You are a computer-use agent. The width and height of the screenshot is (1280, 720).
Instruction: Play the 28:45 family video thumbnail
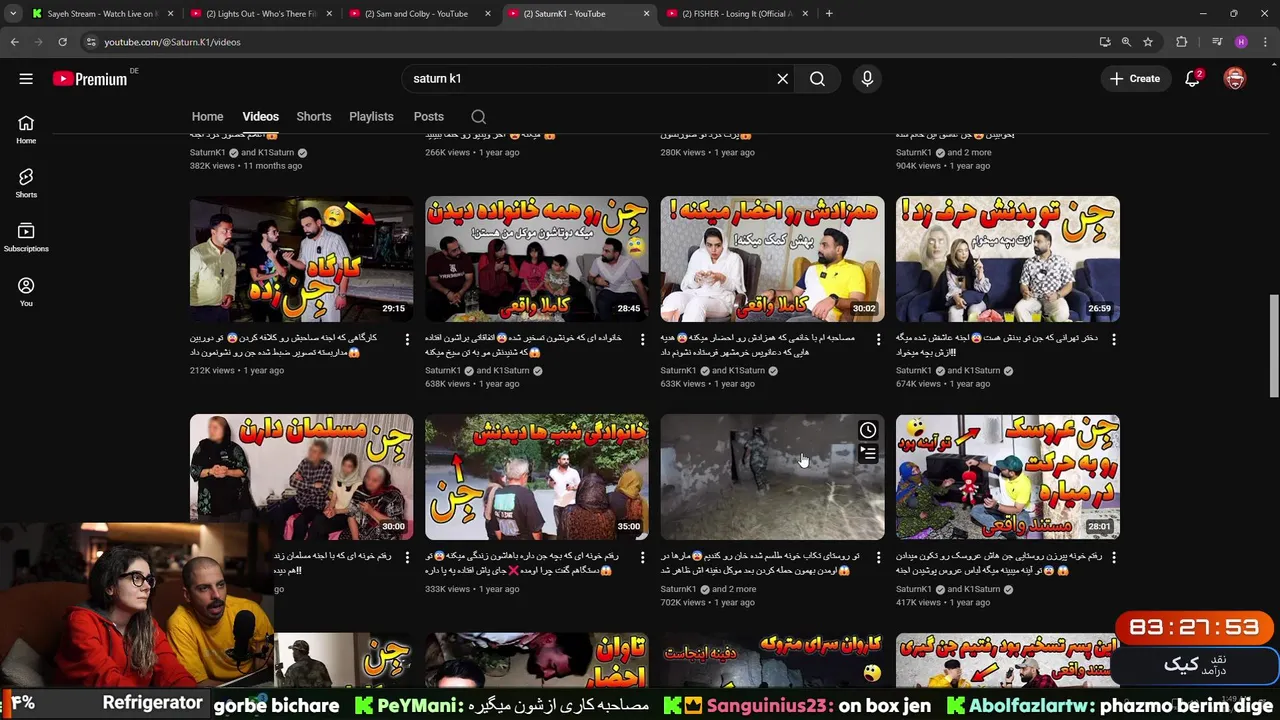[x=537, y=259]
